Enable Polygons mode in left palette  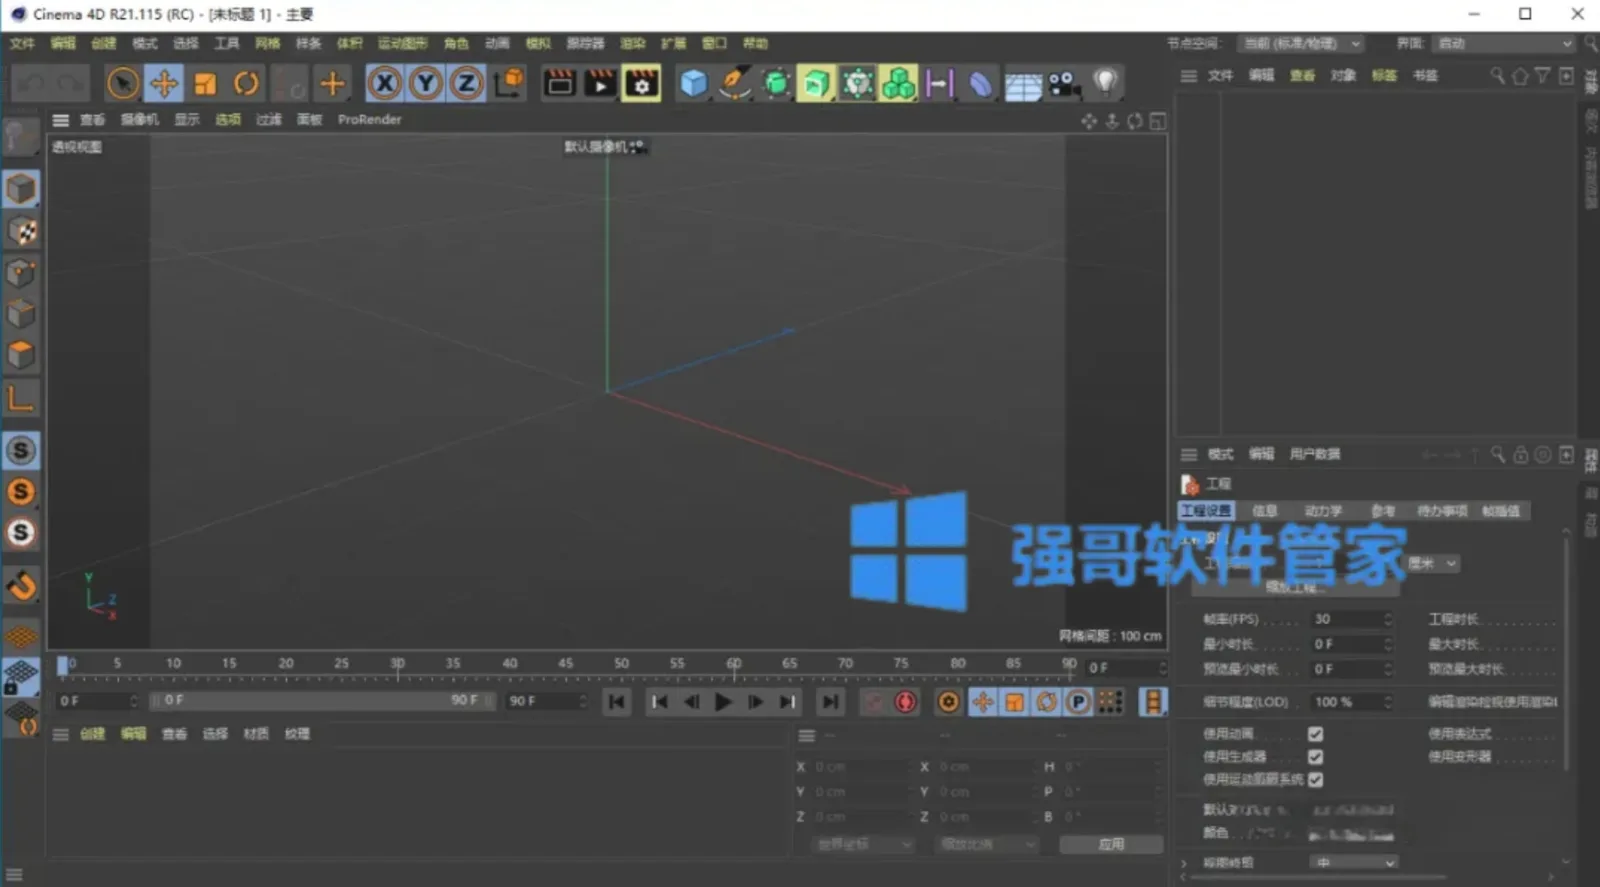(x=21, y=355)
